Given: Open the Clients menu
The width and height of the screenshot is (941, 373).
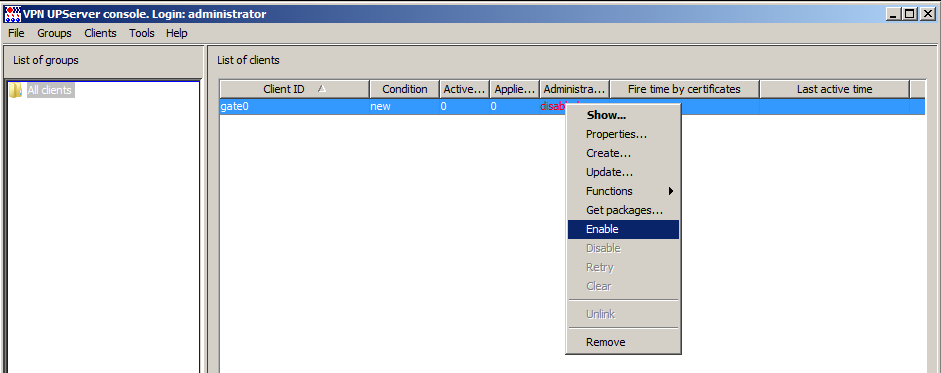Looking at the screenshot, I should coord(100,33).
